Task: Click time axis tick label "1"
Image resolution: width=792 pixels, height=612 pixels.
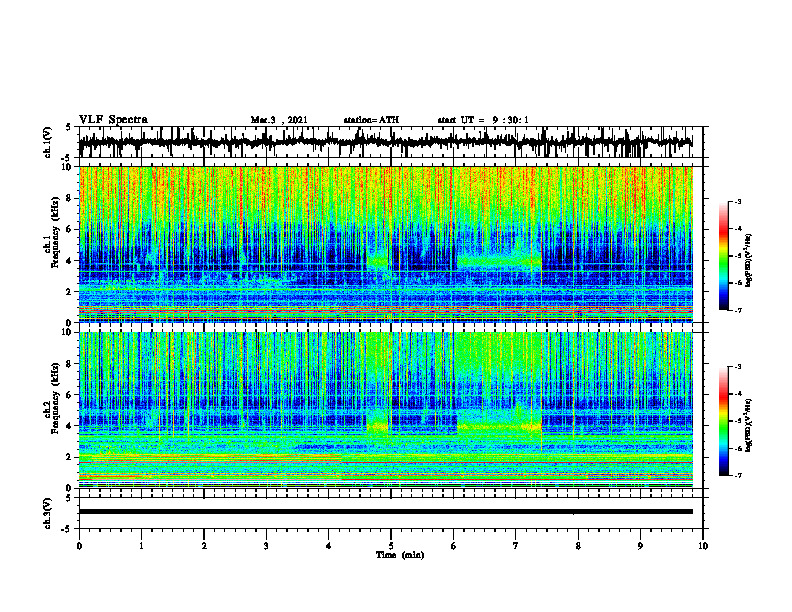Action: click(x=141, y=546)
